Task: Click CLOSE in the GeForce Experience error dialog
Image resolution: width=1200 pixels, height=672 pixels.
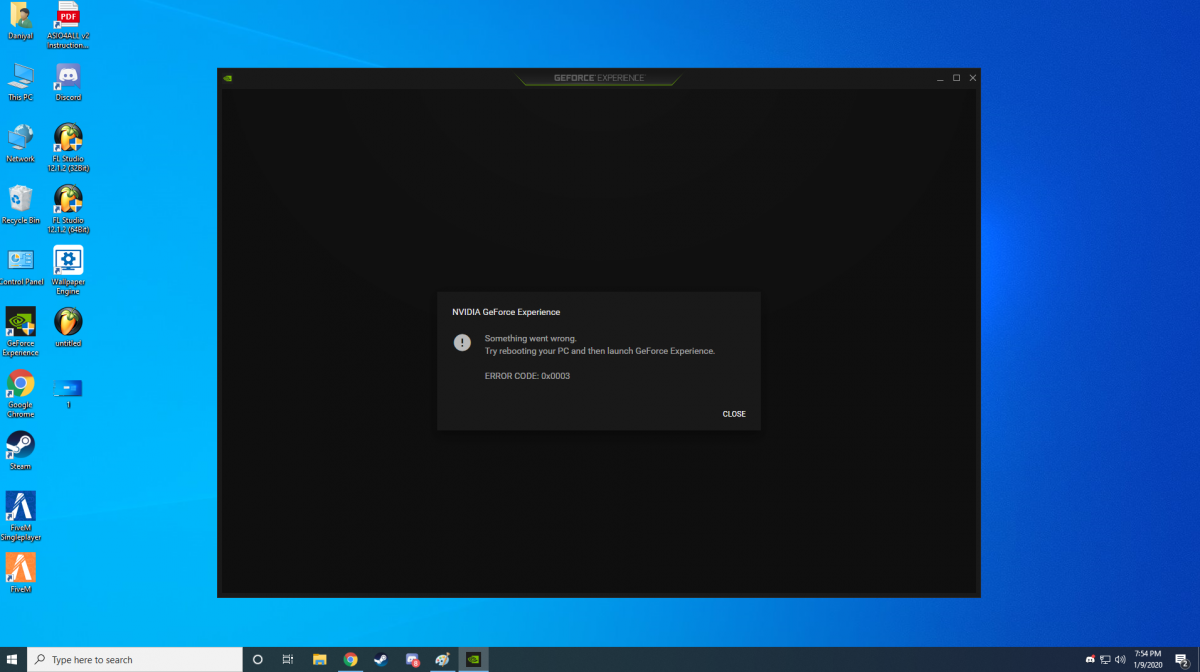Action: [x=734, y=414]
